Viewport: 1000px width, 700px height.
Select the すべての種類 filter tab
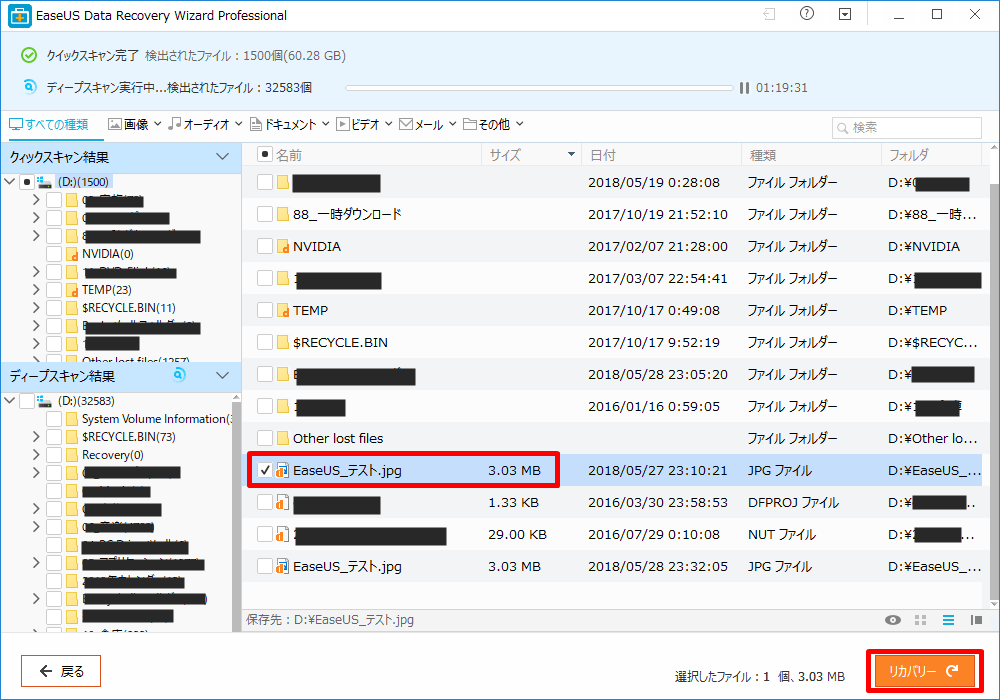(48, 125)
